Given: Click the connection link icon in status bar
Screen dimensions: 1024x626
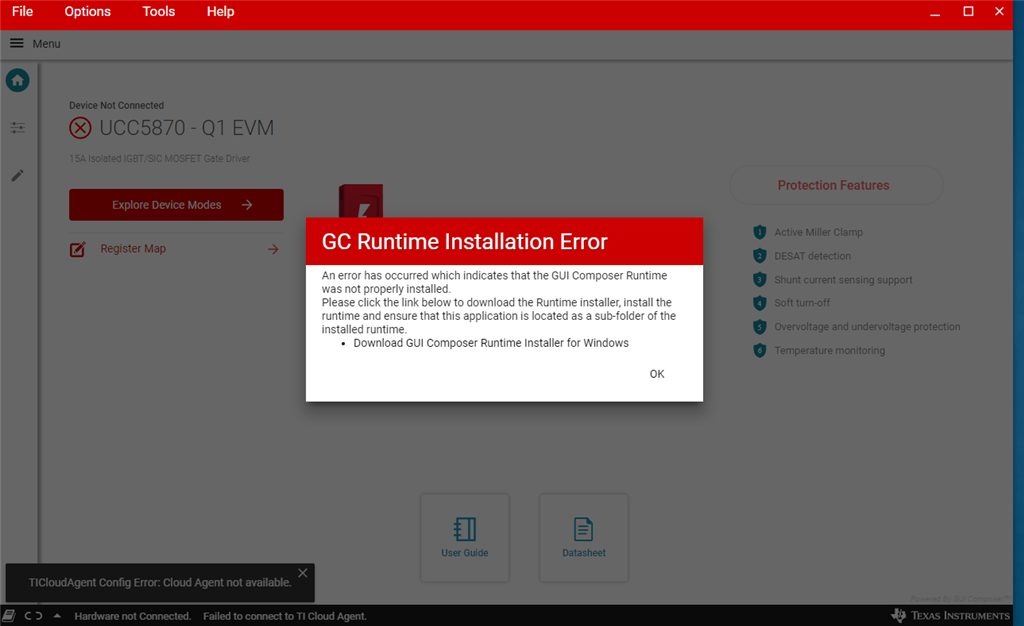Looking at the screenshot, I should click(33, 616).
